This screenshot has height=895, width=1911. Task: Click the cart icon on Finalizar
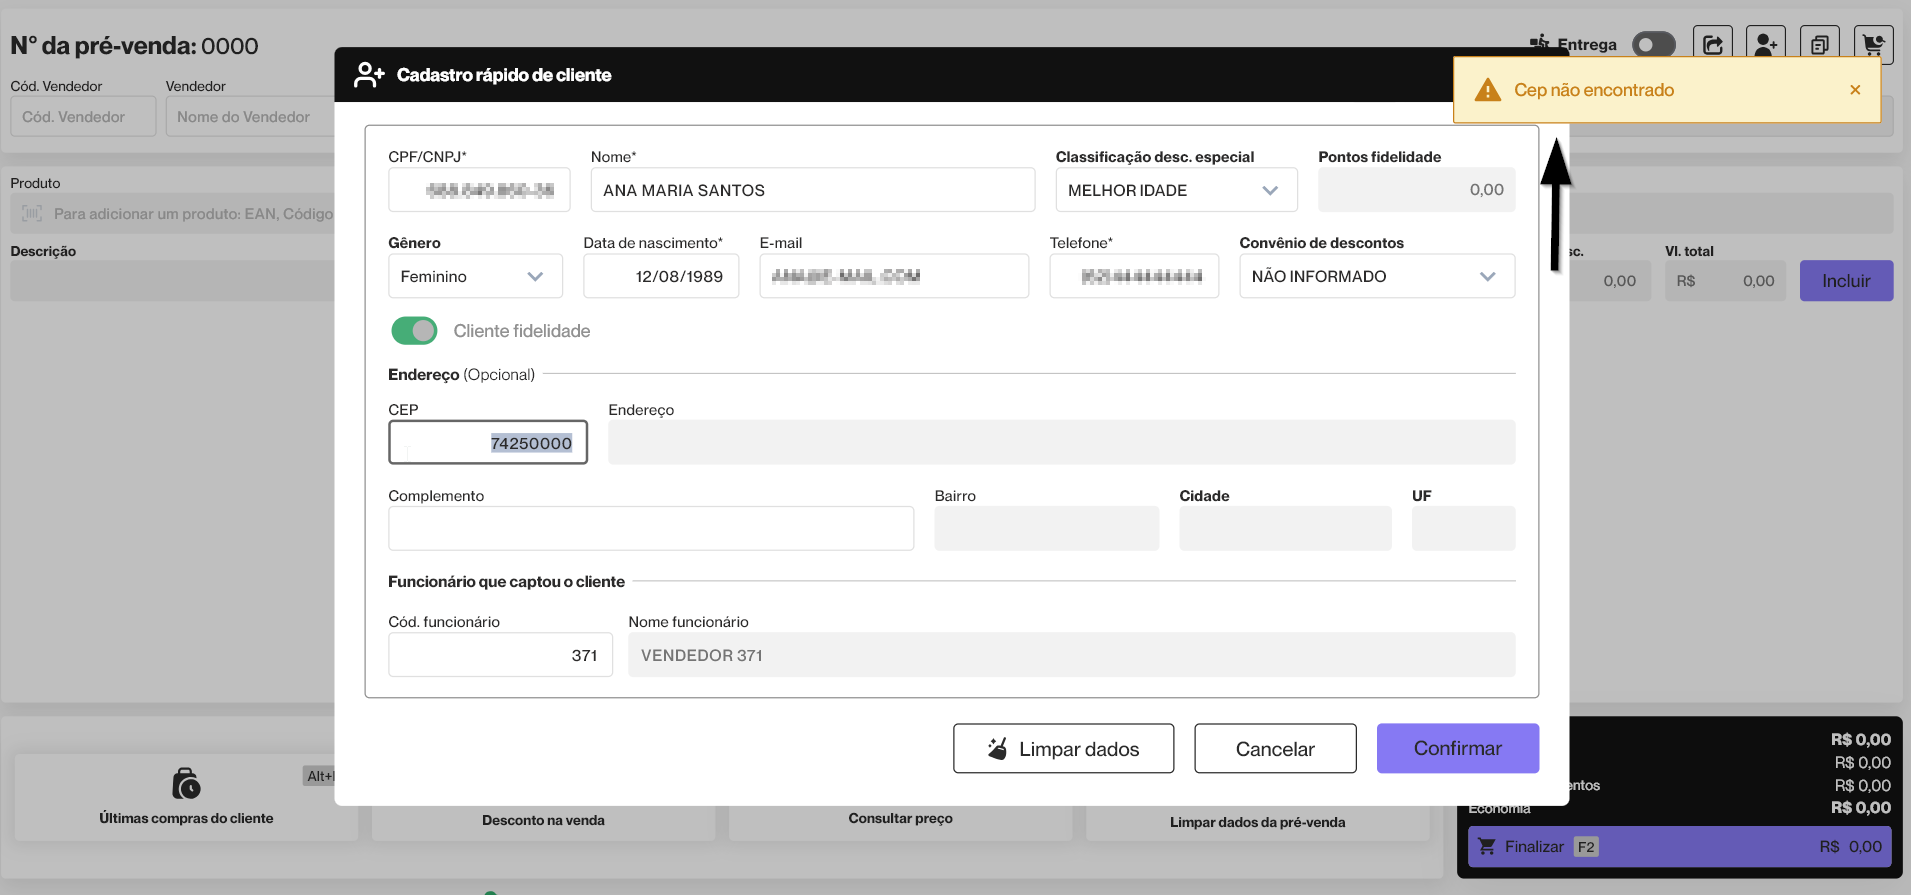(1487, 847)
